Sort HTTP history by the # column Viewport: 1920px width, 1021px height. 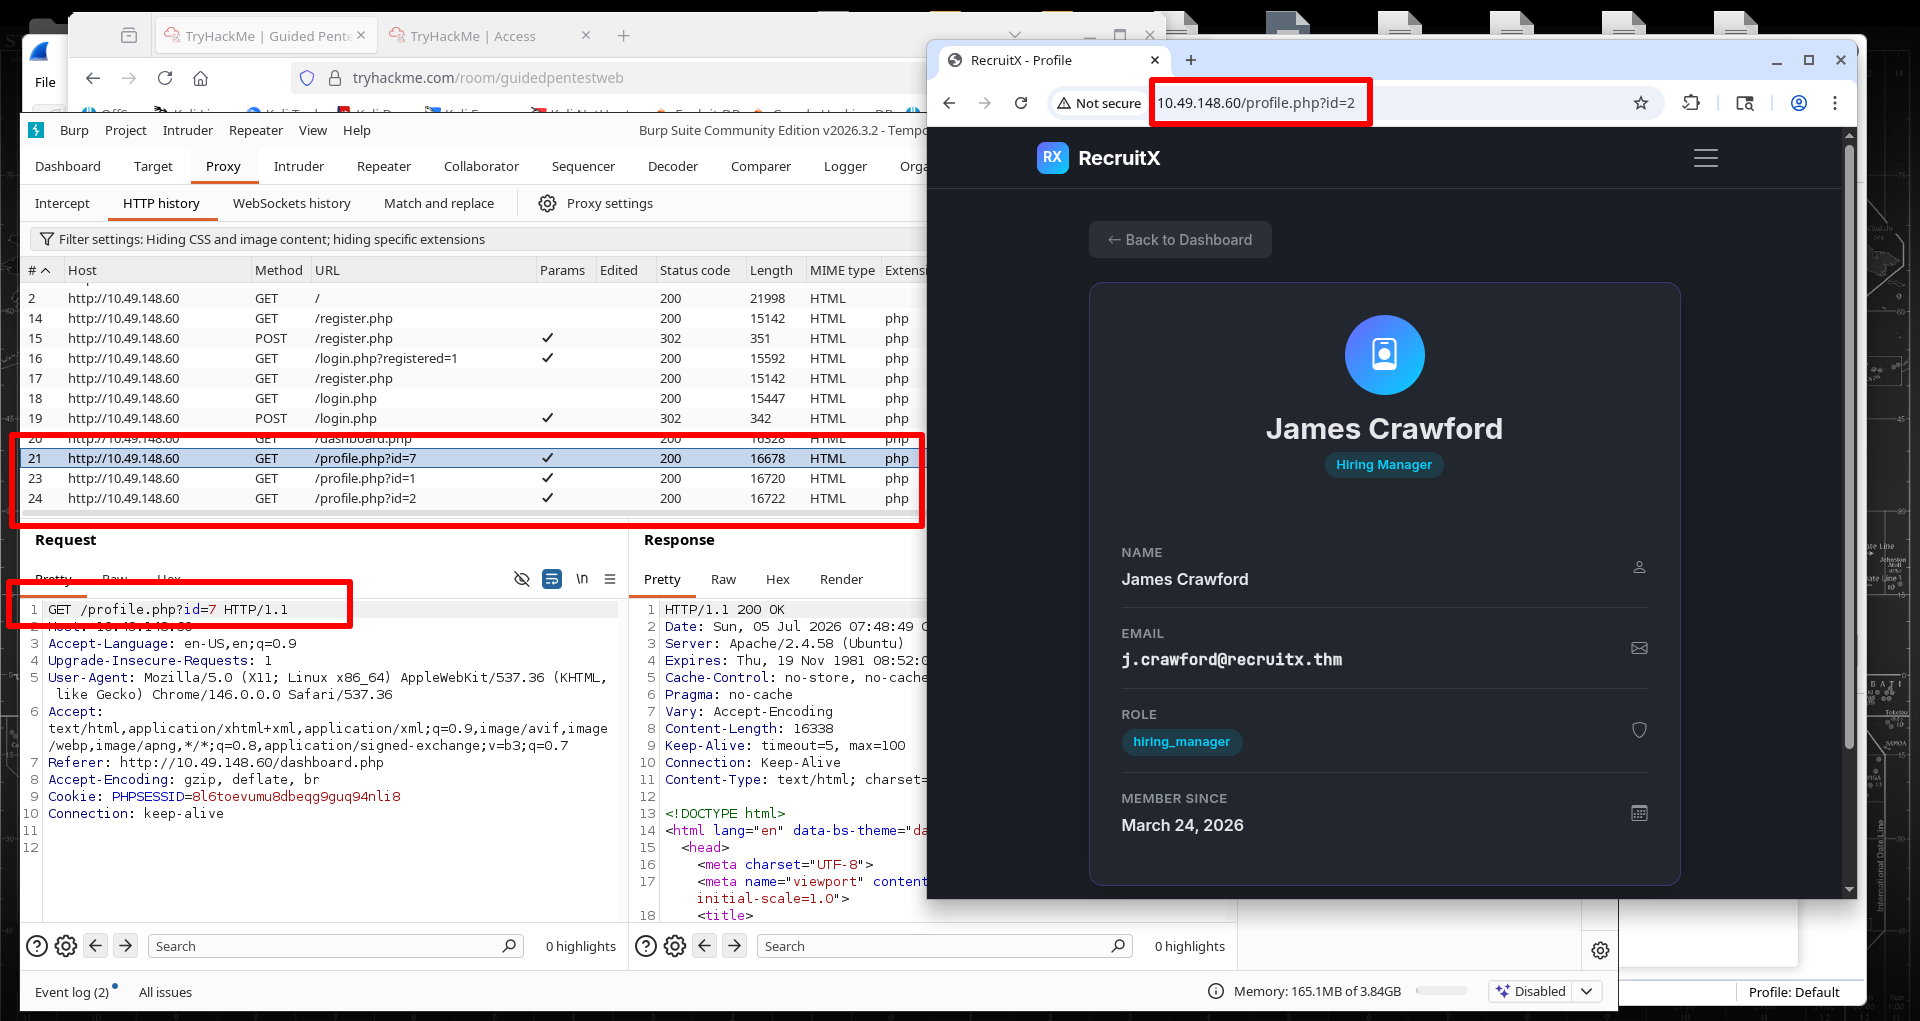click(x=40, y=270)
